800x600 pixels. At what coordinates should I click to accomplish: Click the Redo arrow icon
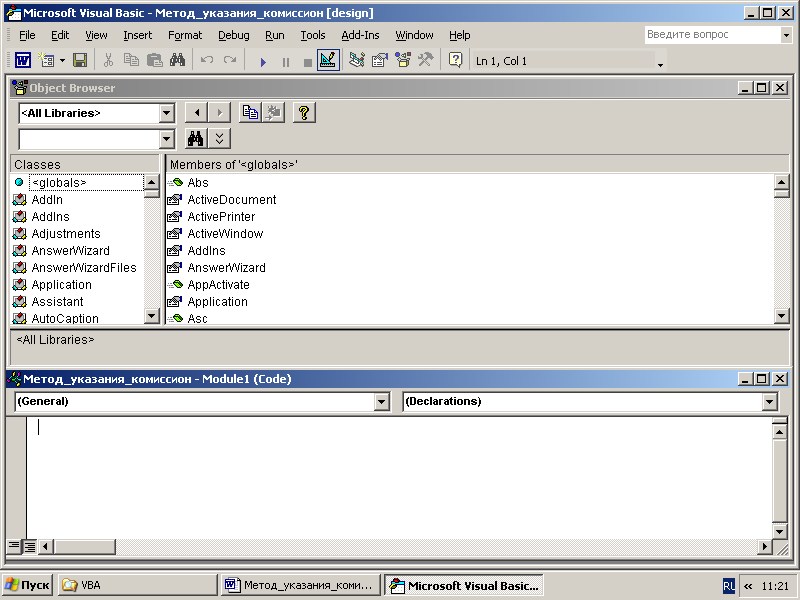pyautogui.click(x=230, y=61)
